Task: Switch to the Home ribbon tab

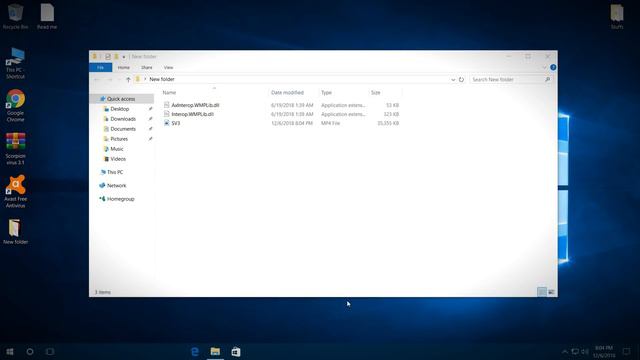Action: tap(124, 67)
